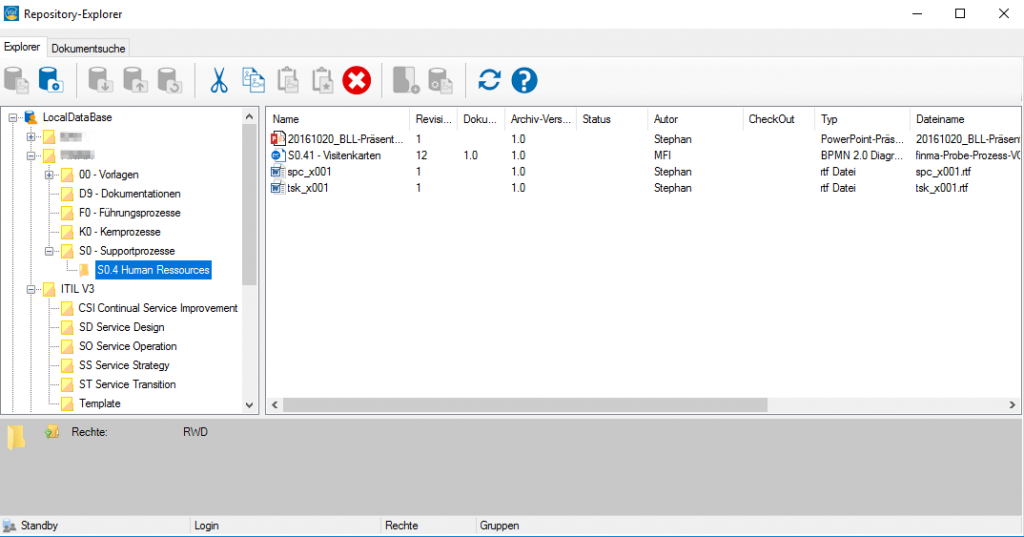Click document list scroll left arrow
This screenshot has width=1024, height=537.
point(275,405)
